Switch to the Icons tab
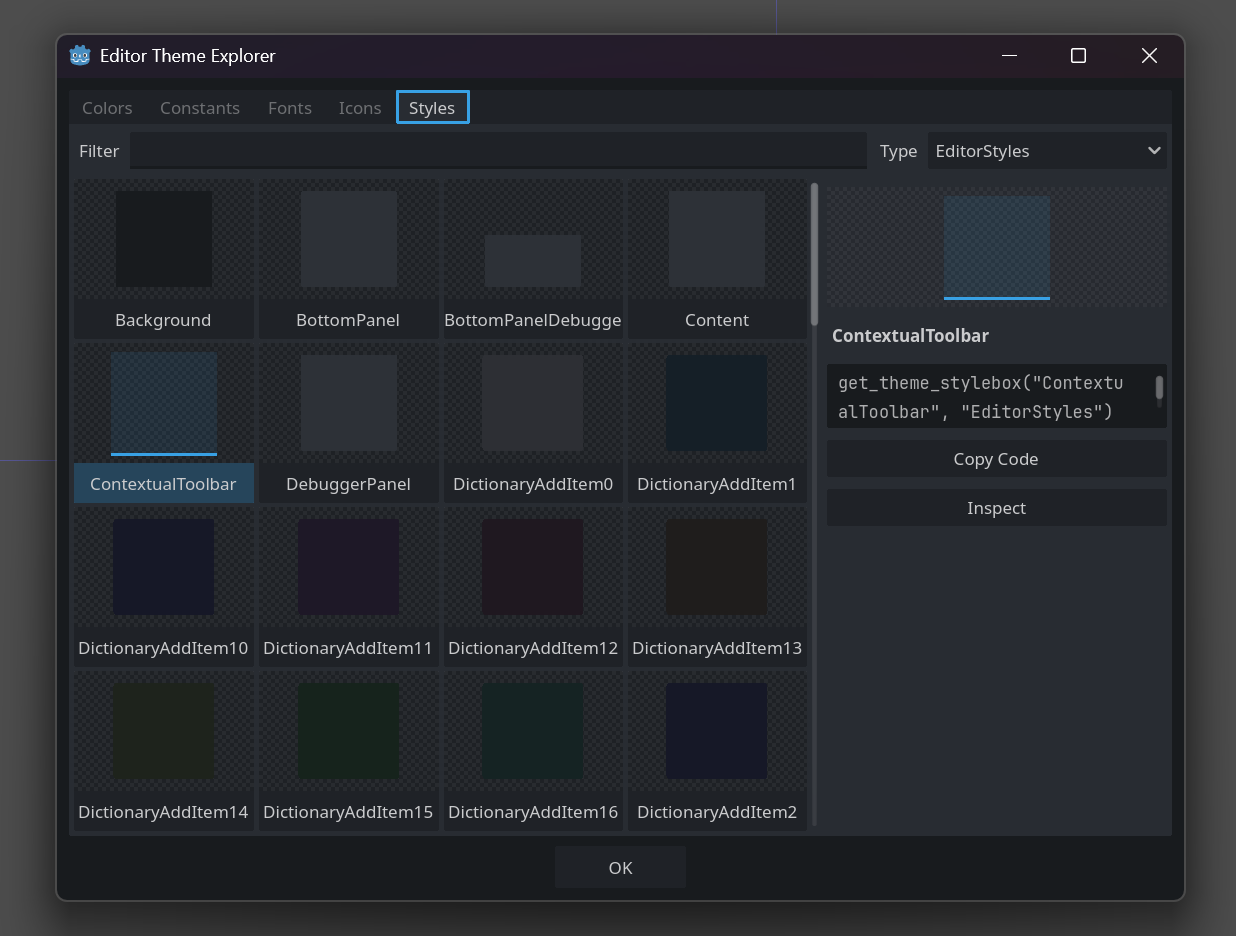The image size is (1236, 936). [x=360, y=108]
